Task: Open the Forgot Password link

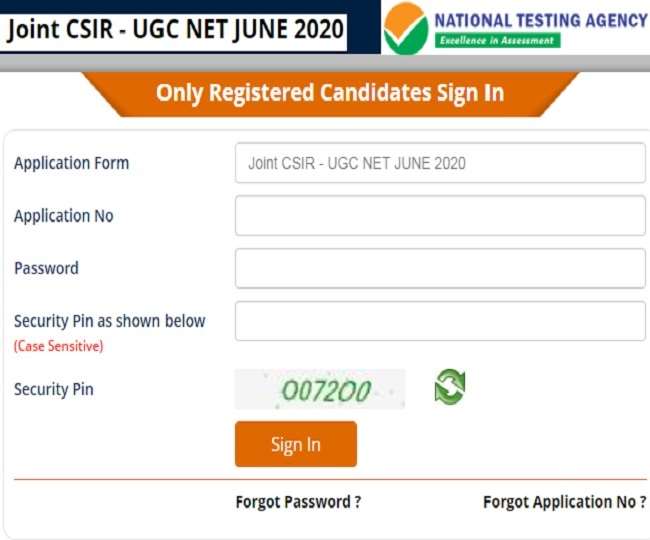Action: [298, 502]
